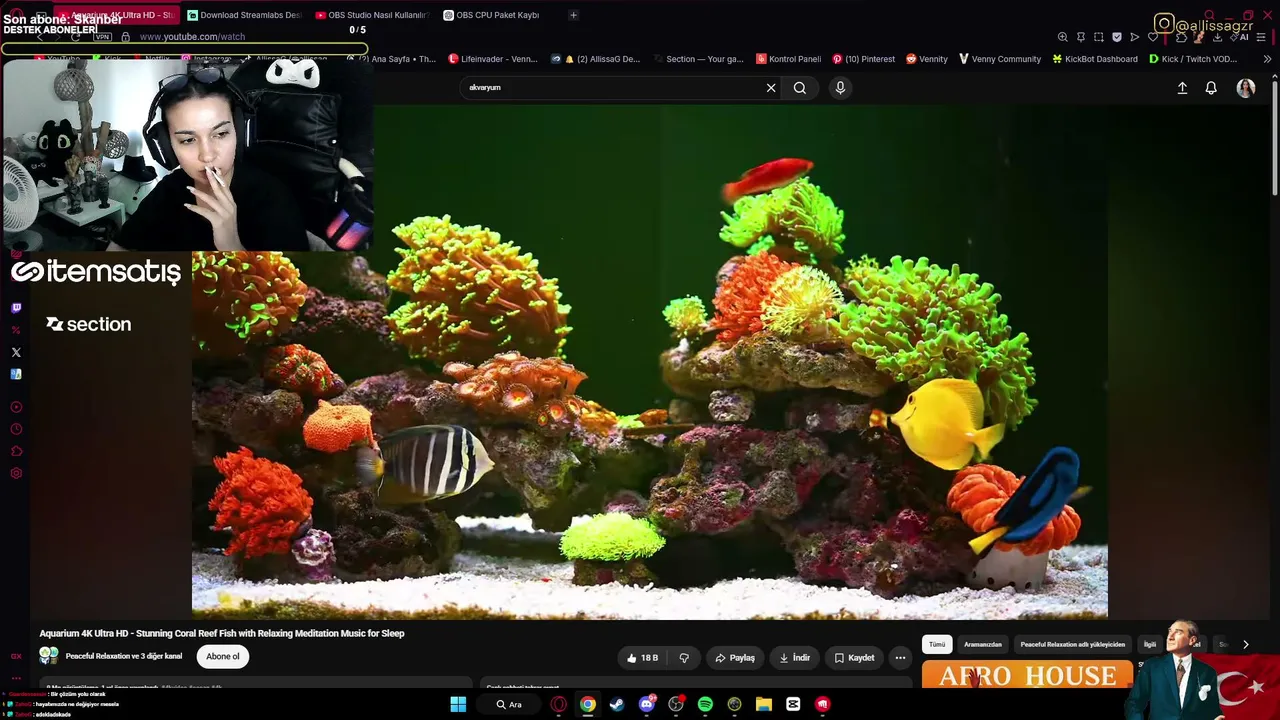The image size is (1280, 720).
Task: Open the AFRO HOUSE recommended video thumbnail
Action: [1028, 675]
